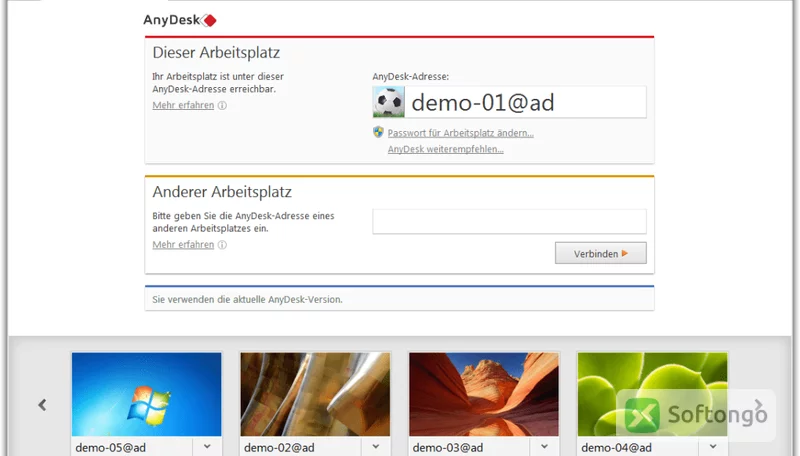Expand dropdown for demo-03@ad
Image resolution: width=800 pixels, height=456 pixels.
[x=544, y=446]
